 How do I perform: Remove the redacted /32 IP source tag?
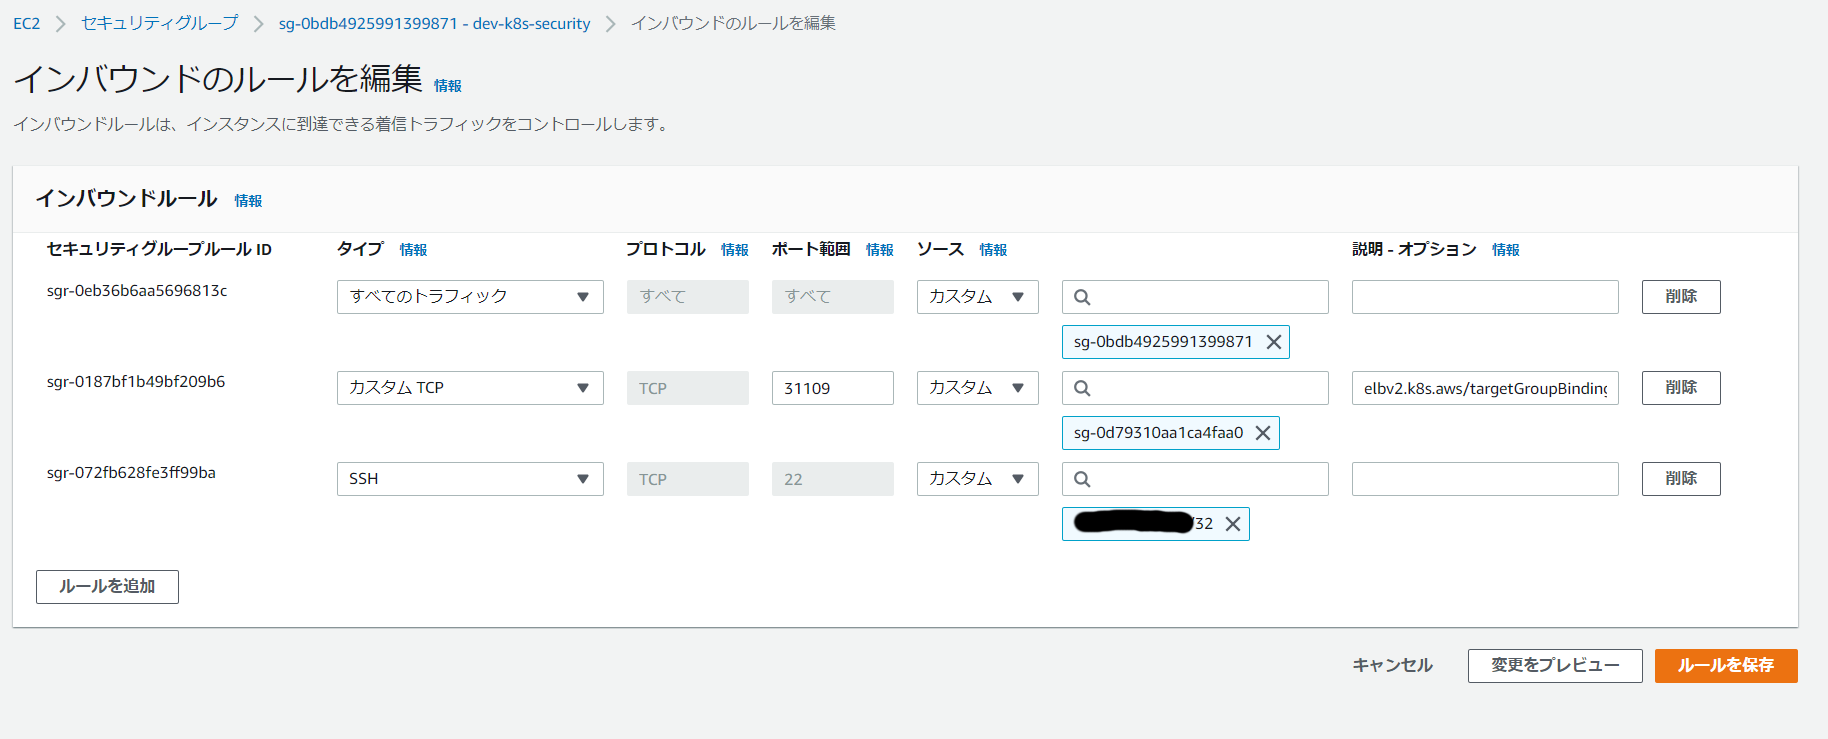(1233, 524)
